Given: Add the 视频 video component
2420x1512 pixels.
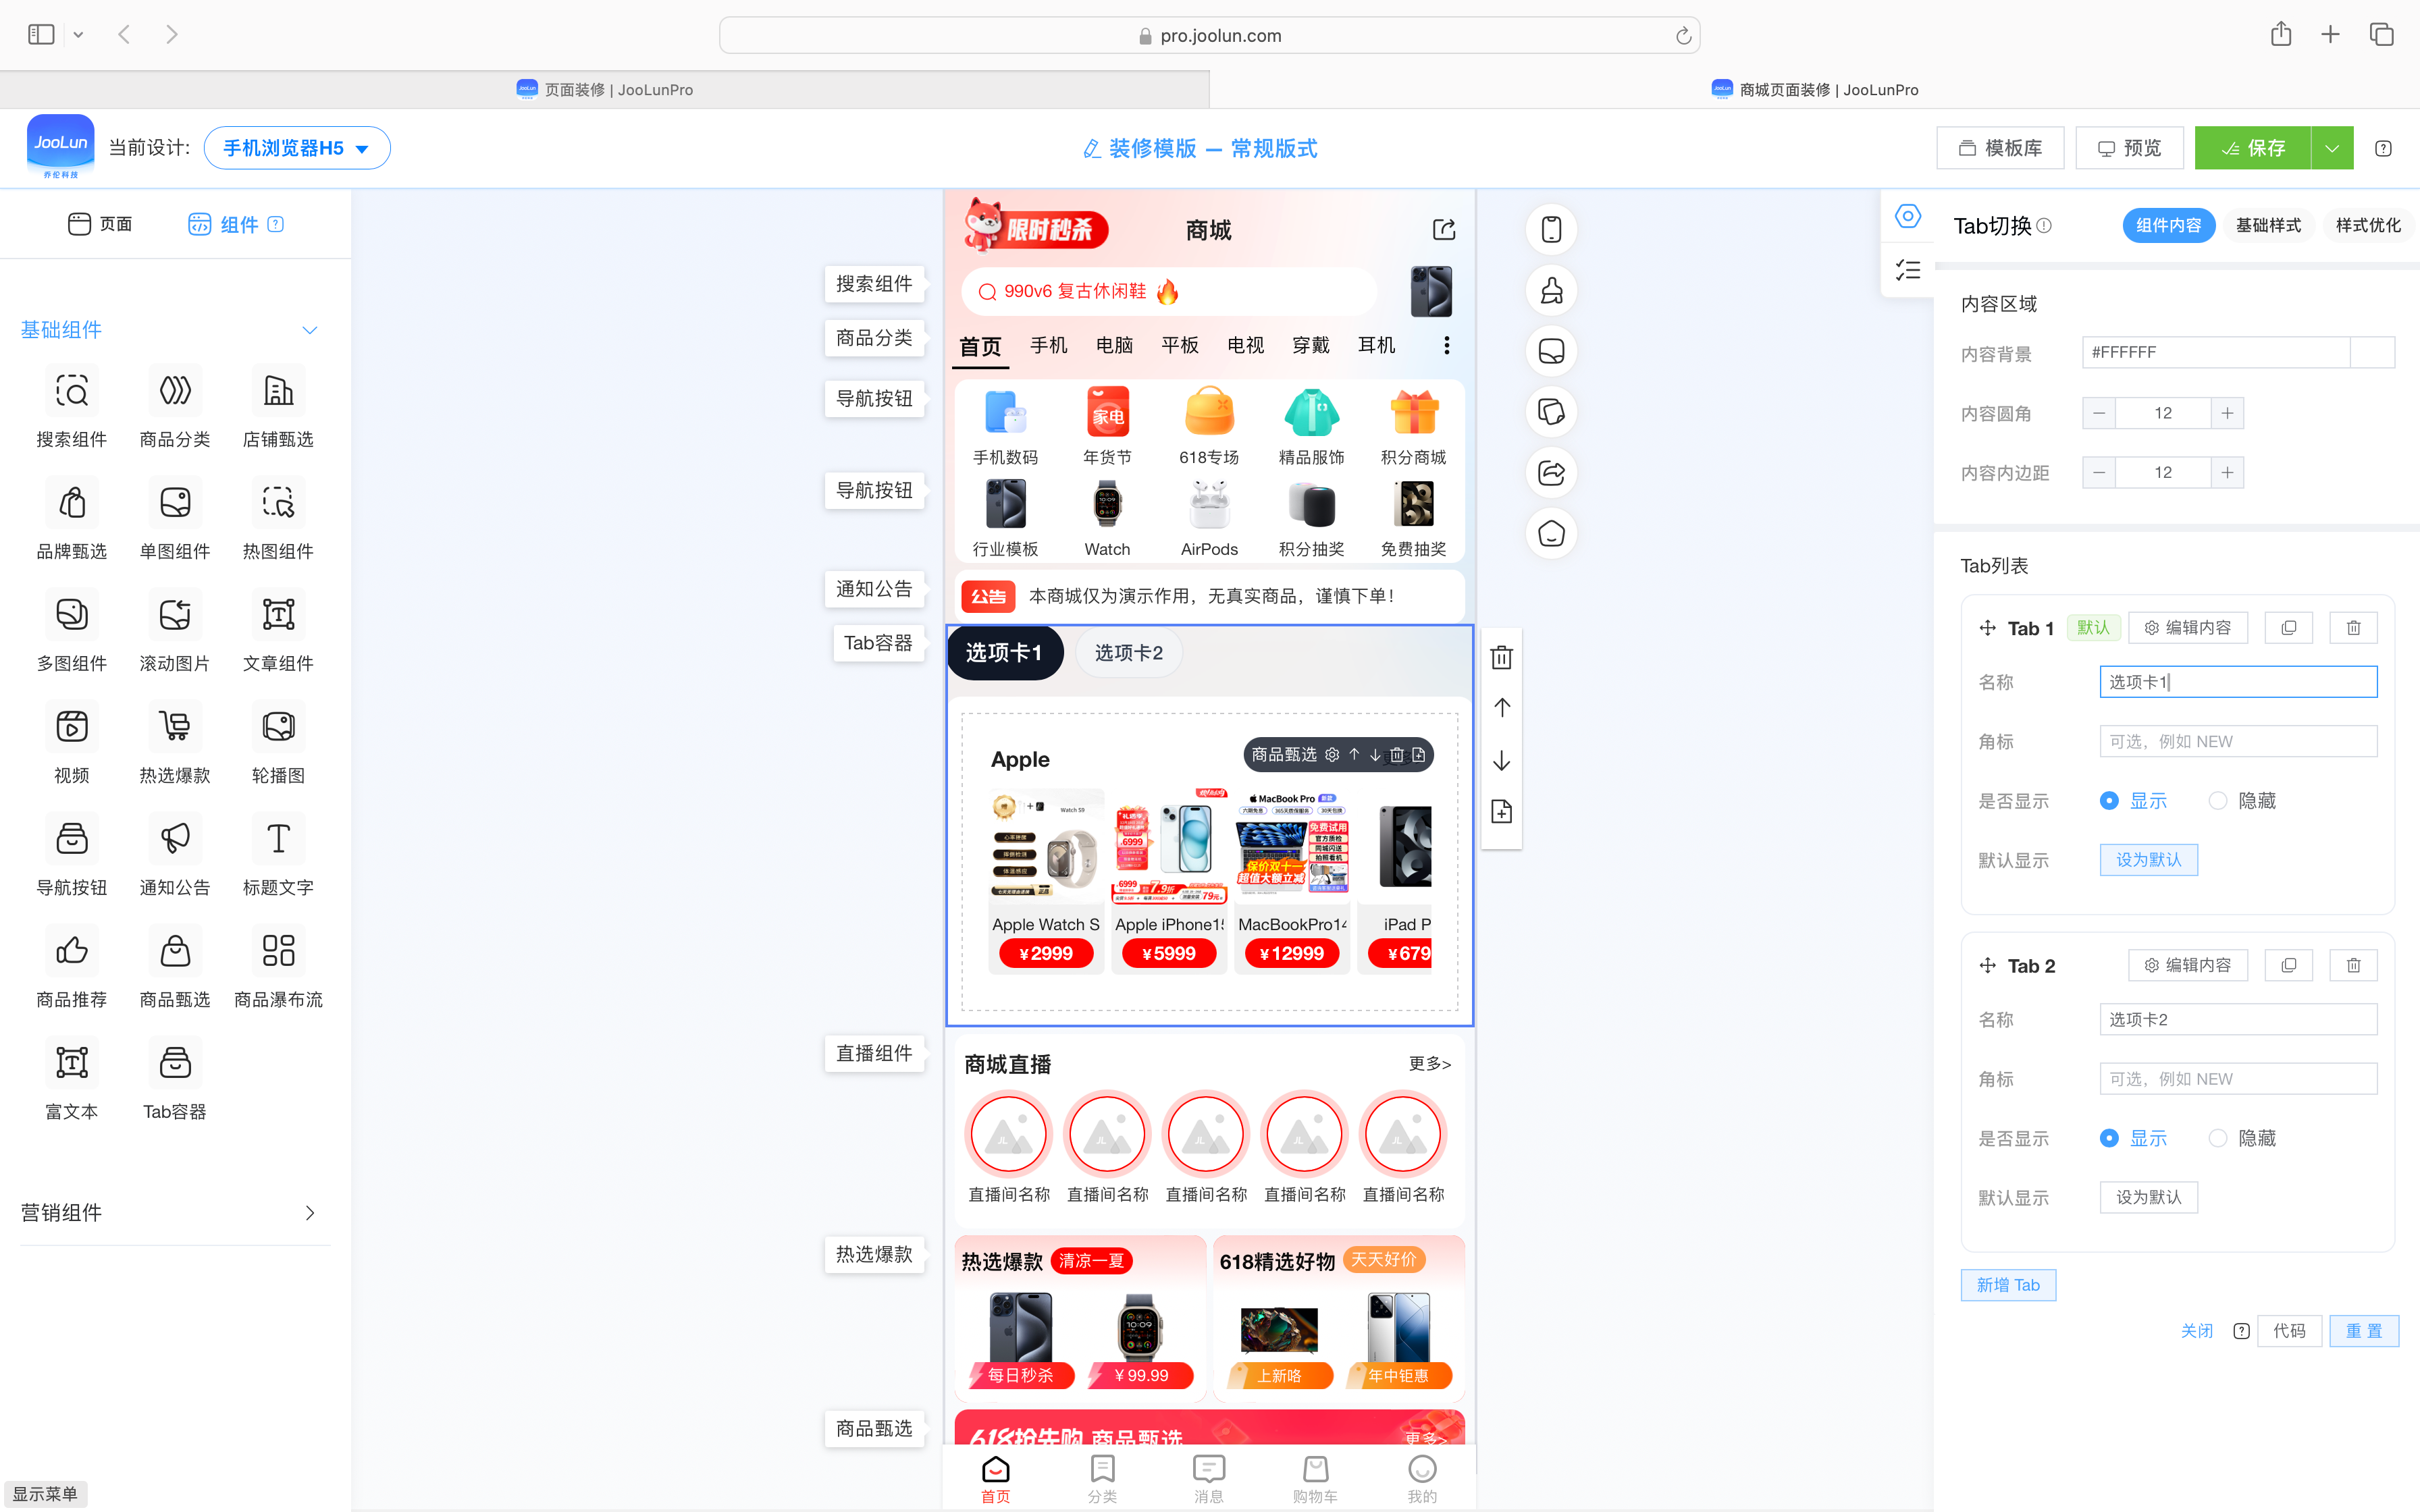Looking at the screenshot, I should point(72,727).
